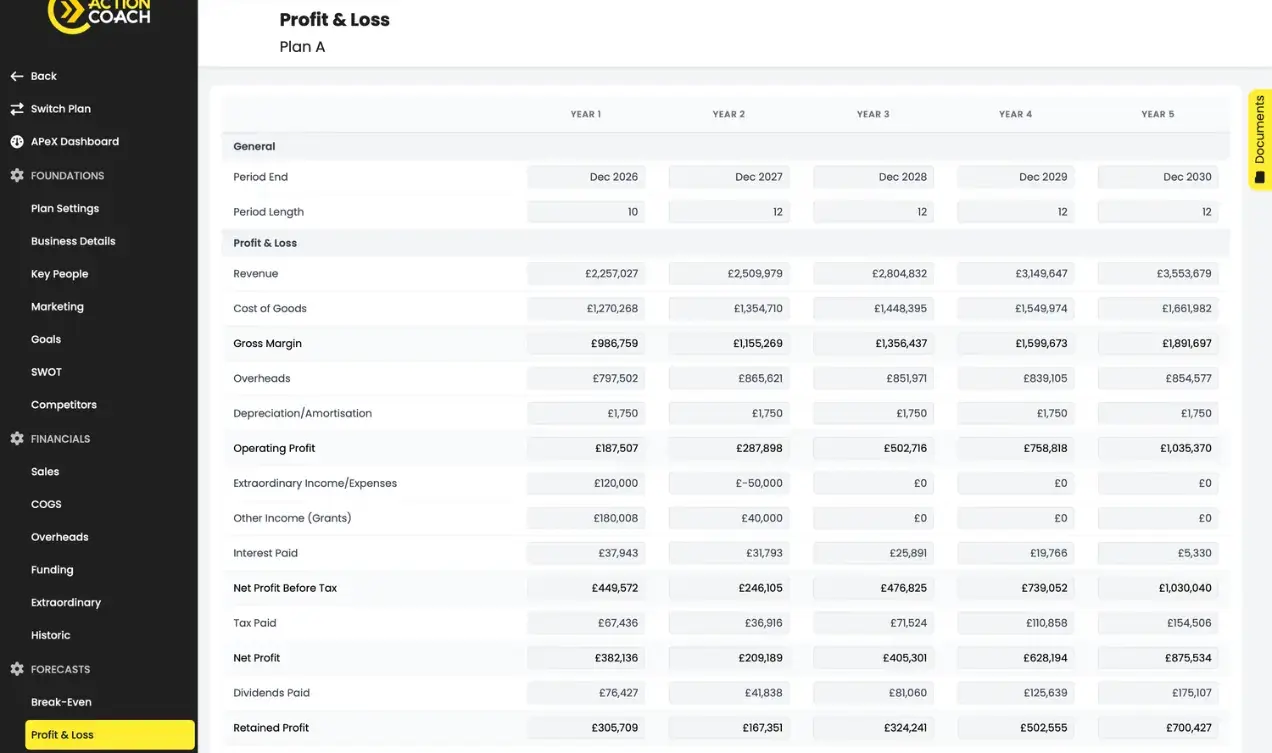Collapse the FORECASTS section header
Screen dimensions: 1272x753
(x=60, y=669)
